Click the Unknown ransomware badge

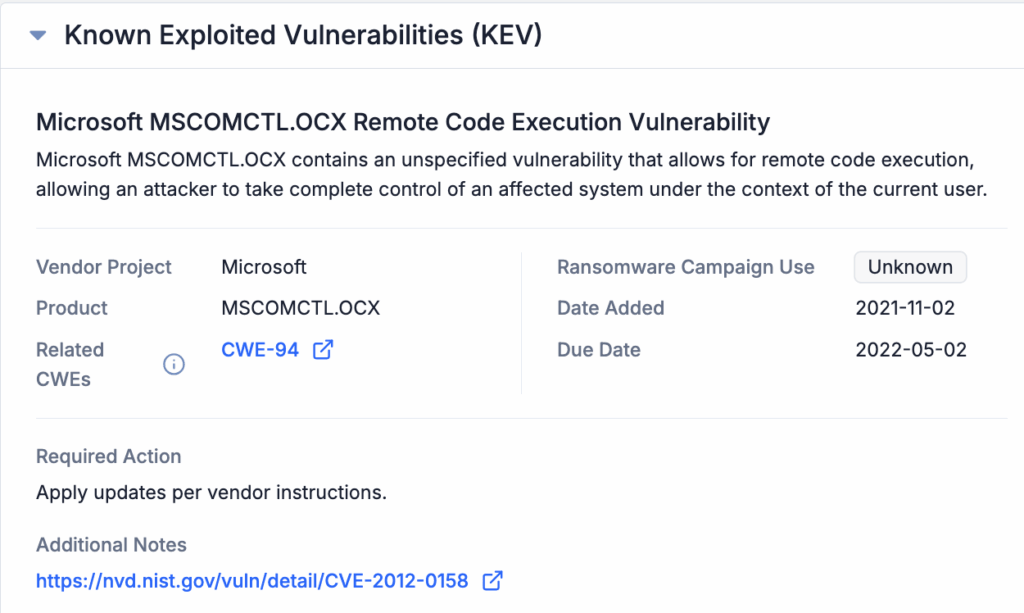point(910,267)
